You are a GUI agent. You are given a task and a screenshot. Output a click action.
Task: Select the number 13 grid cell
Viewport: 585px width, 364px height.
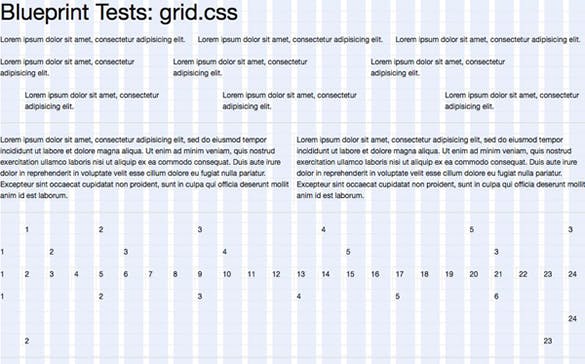[x=301, y=274]
